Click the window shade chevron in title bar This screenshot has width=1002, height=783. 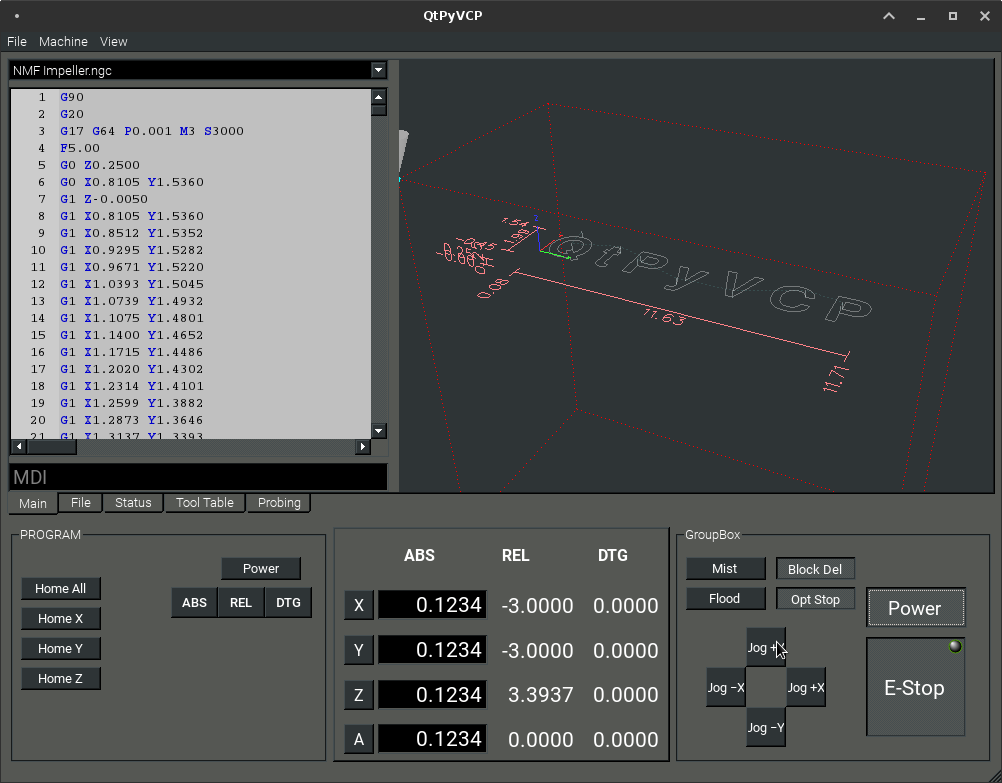pos(889,16)
